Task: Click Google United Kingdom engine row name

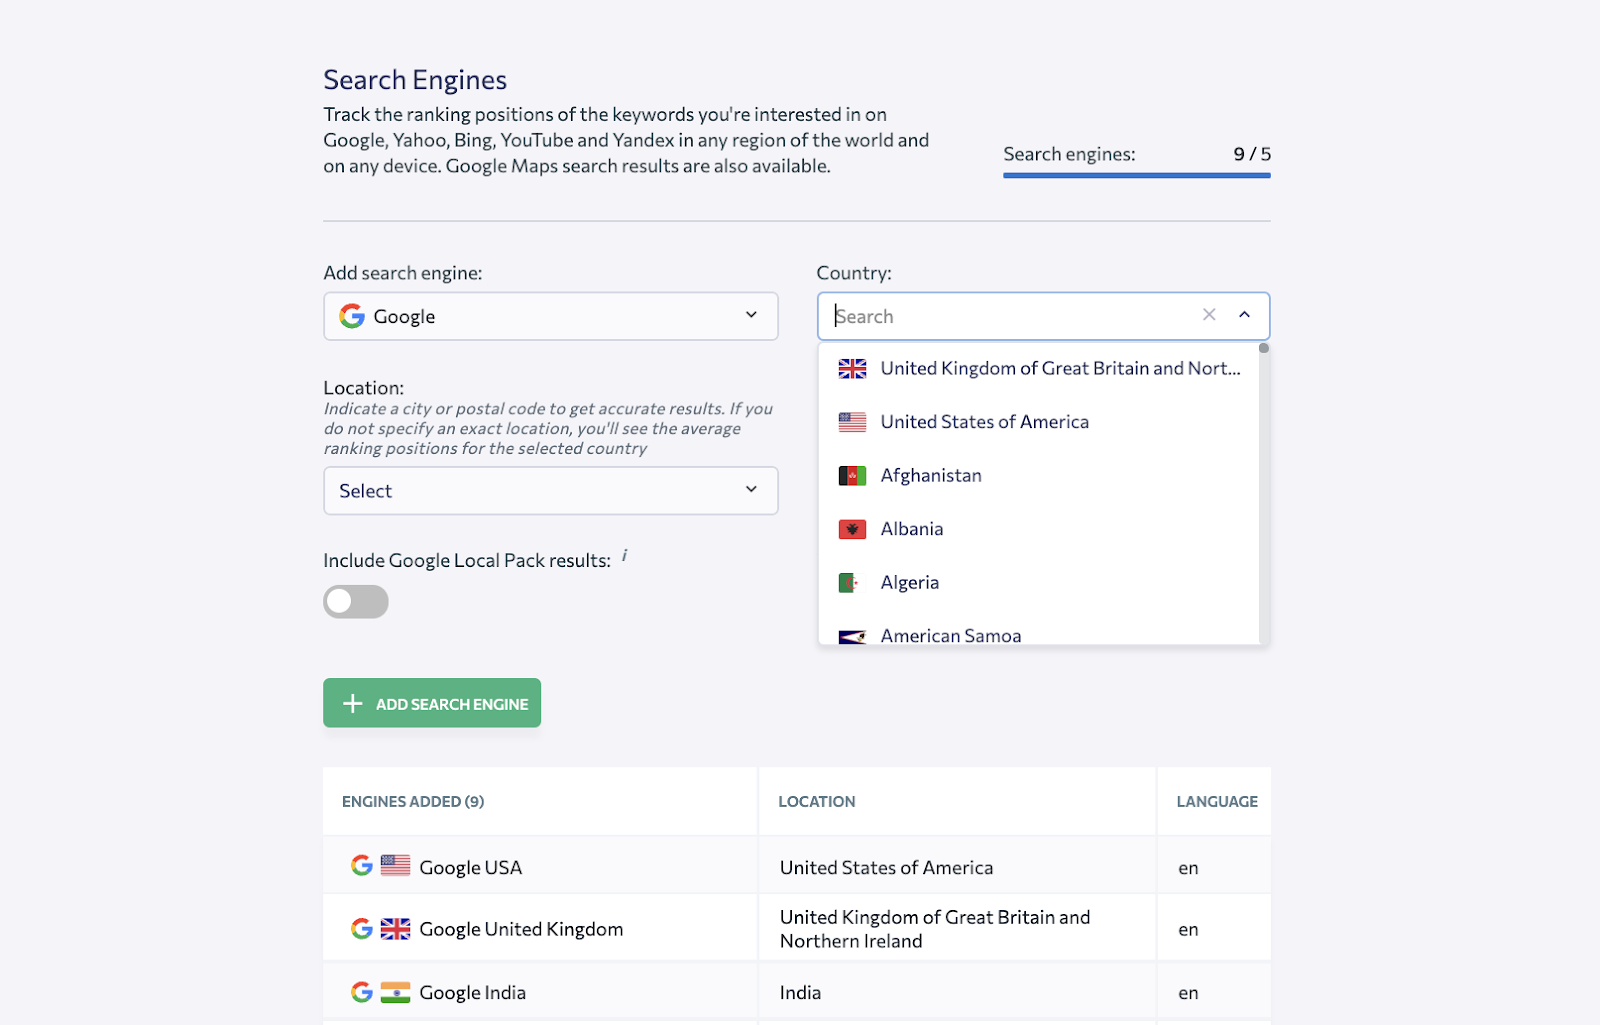Action: click(520, 929)
